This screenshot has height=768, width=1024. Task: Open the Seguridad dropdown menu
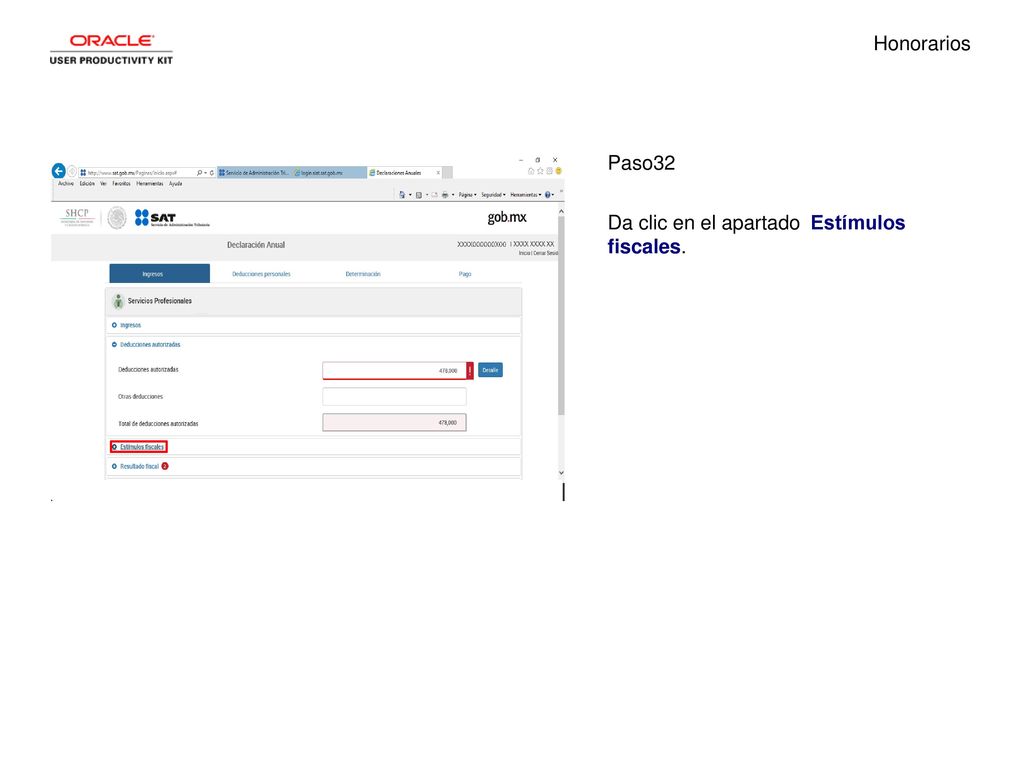pyautogui.click(x=493, y=195)
